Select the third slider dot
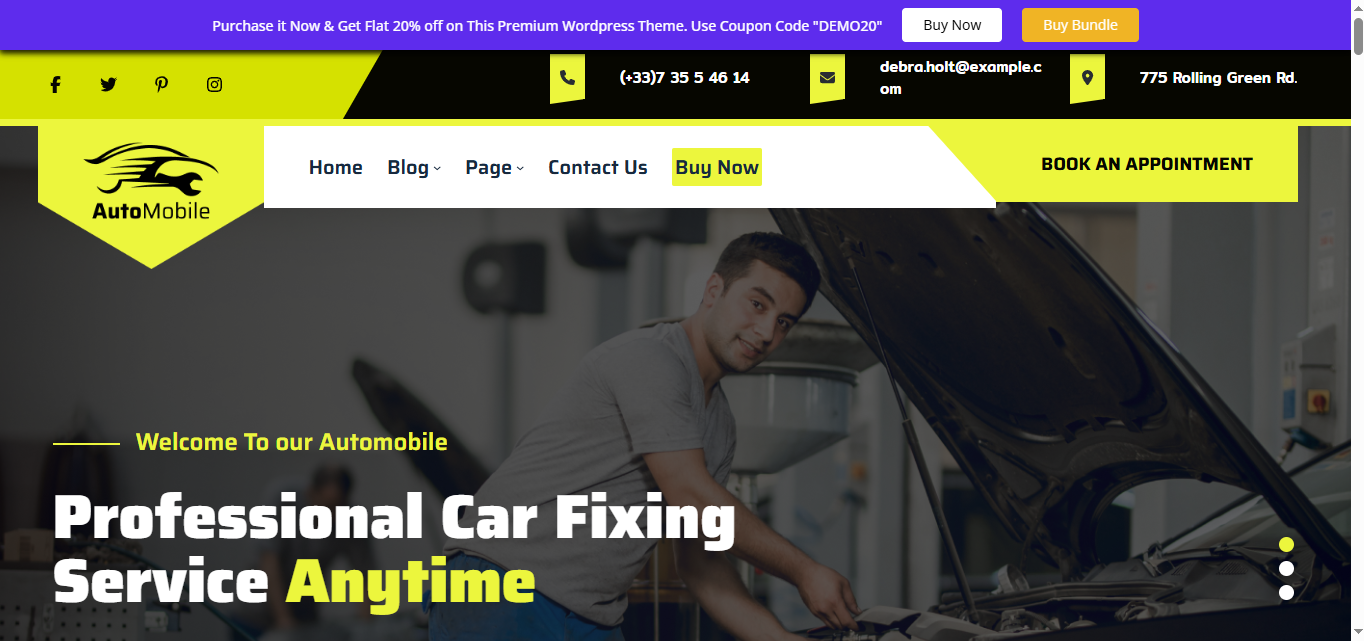The width and height of the screenshot is (1364, 641). pos(1286,593)
